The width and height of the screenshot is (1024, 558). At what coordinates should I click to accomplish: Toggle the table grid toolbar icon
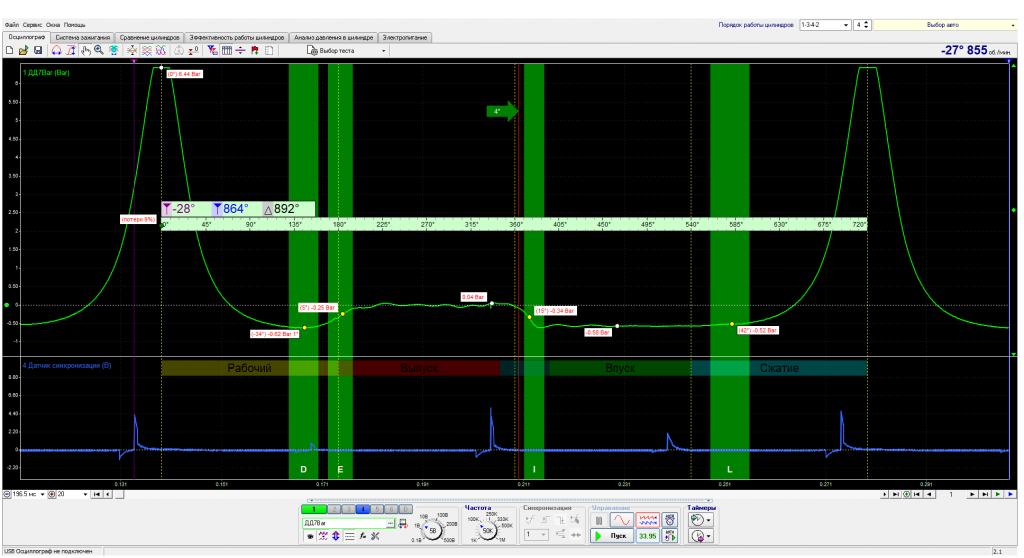(x=227, y=50)
